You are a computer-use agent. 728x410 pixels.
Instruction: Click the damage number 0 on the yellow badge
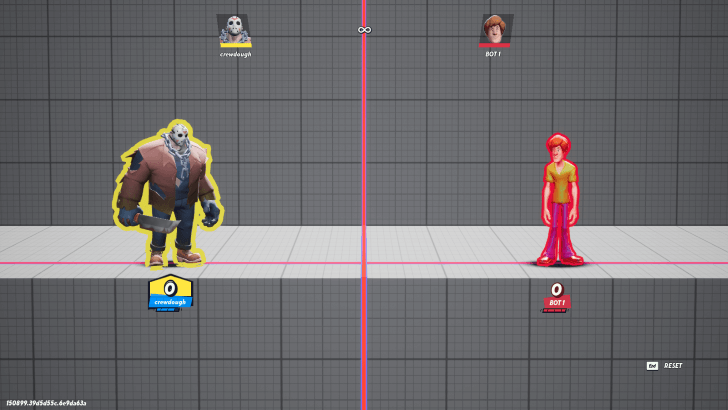(170, 288)
